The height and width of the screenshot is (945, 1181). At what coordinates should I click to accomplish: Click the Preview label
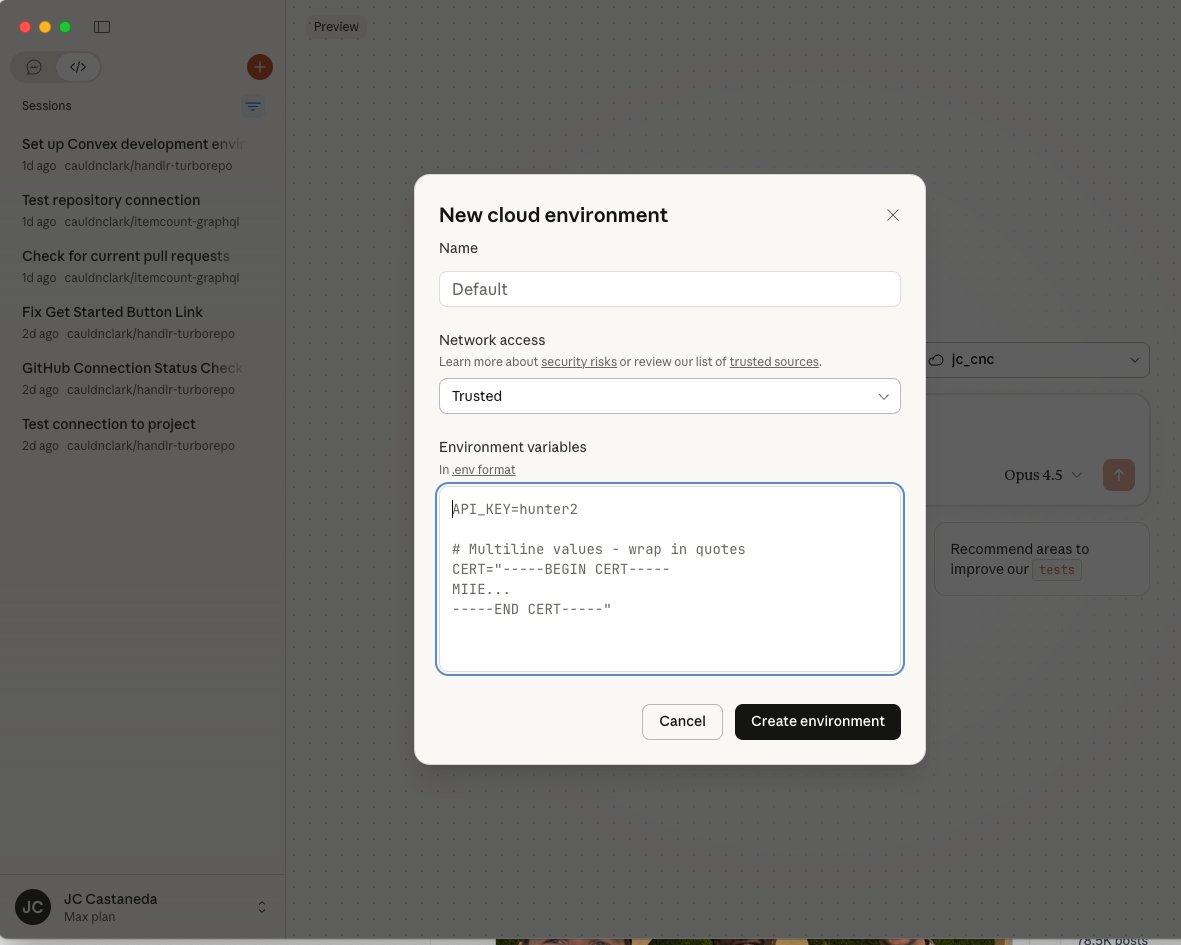click(336, 27)
